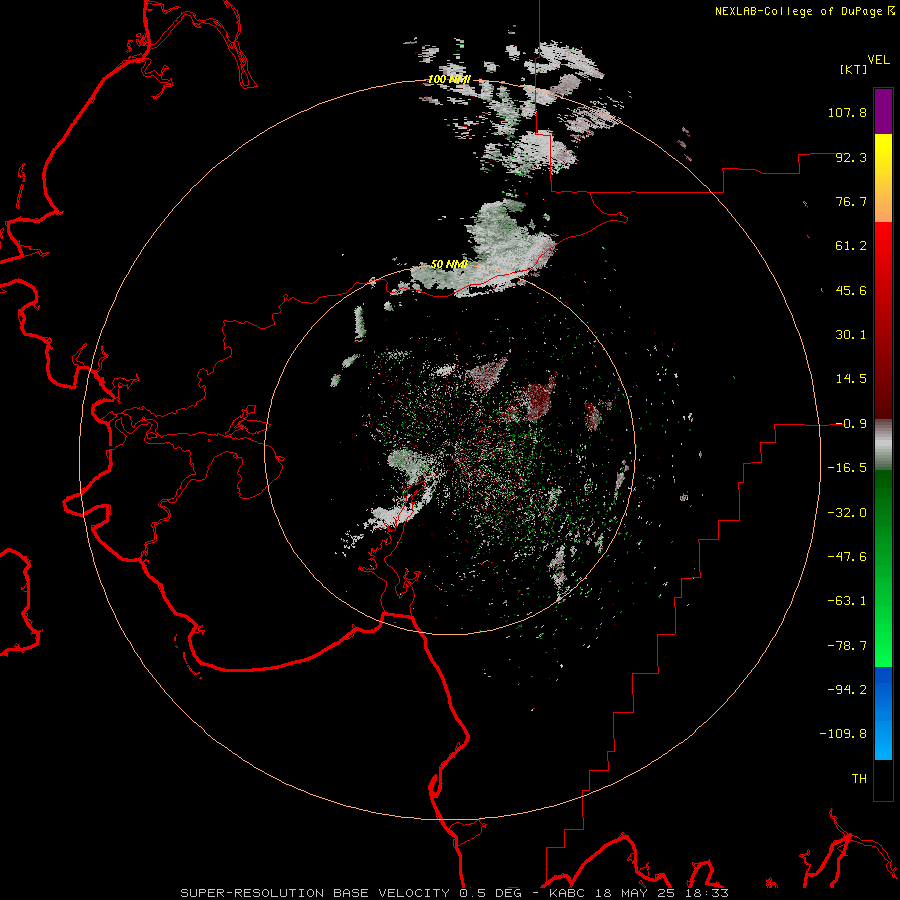Click the 50 NMI range ring label
This screenshot has height=900, width=900.
449,265
